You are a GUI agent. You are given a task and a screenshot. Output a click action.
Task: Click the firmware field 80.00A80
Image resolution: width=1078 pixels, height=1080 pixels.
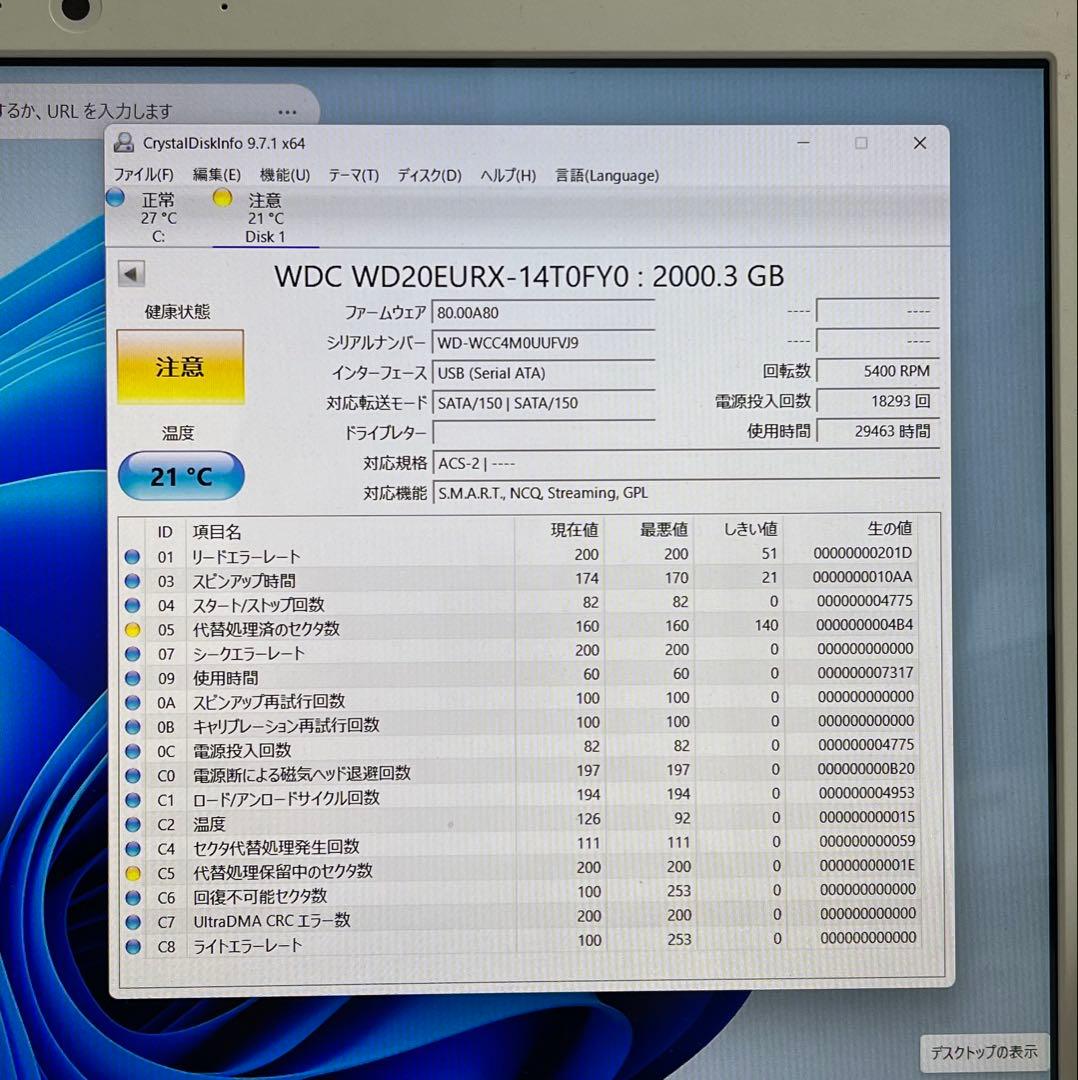[543, 313]
